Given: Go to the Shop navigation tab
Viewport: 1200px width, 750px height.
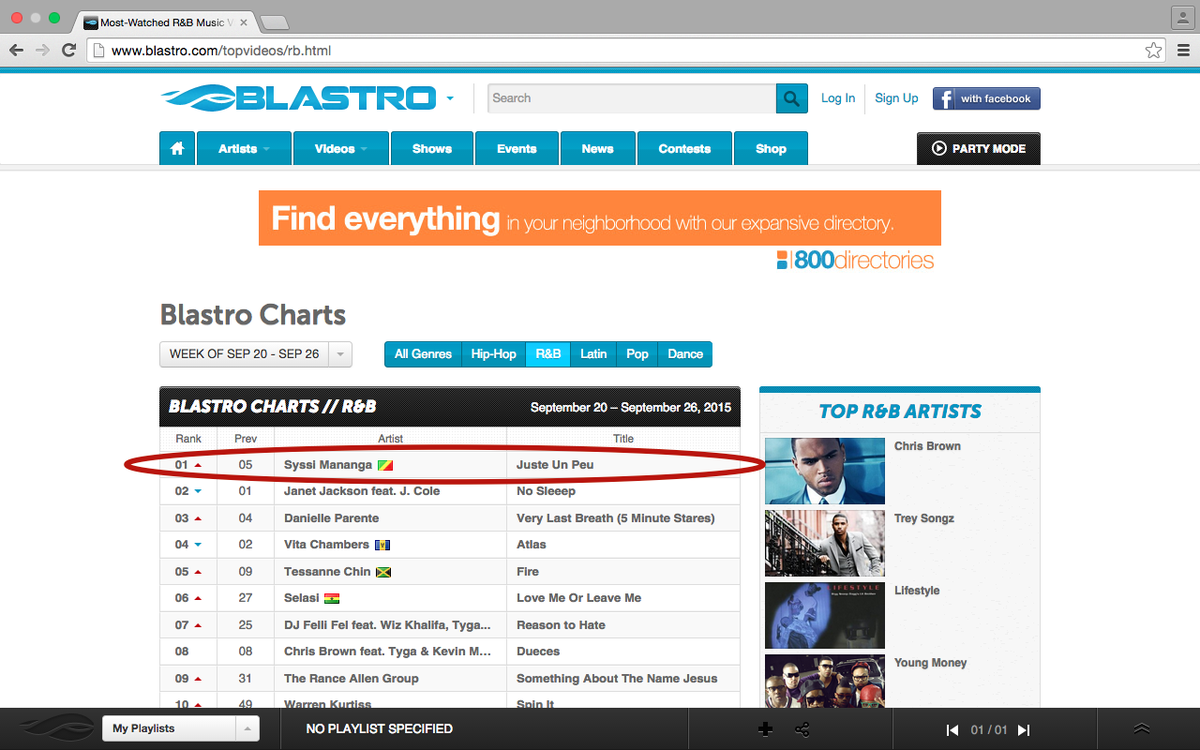Looking at the screenshot, I should (x=771, y=148).
